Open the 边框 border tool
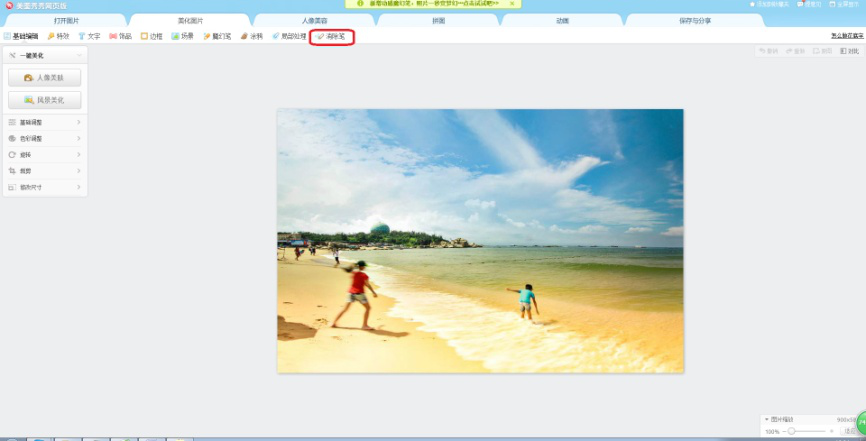 [151, 36]
